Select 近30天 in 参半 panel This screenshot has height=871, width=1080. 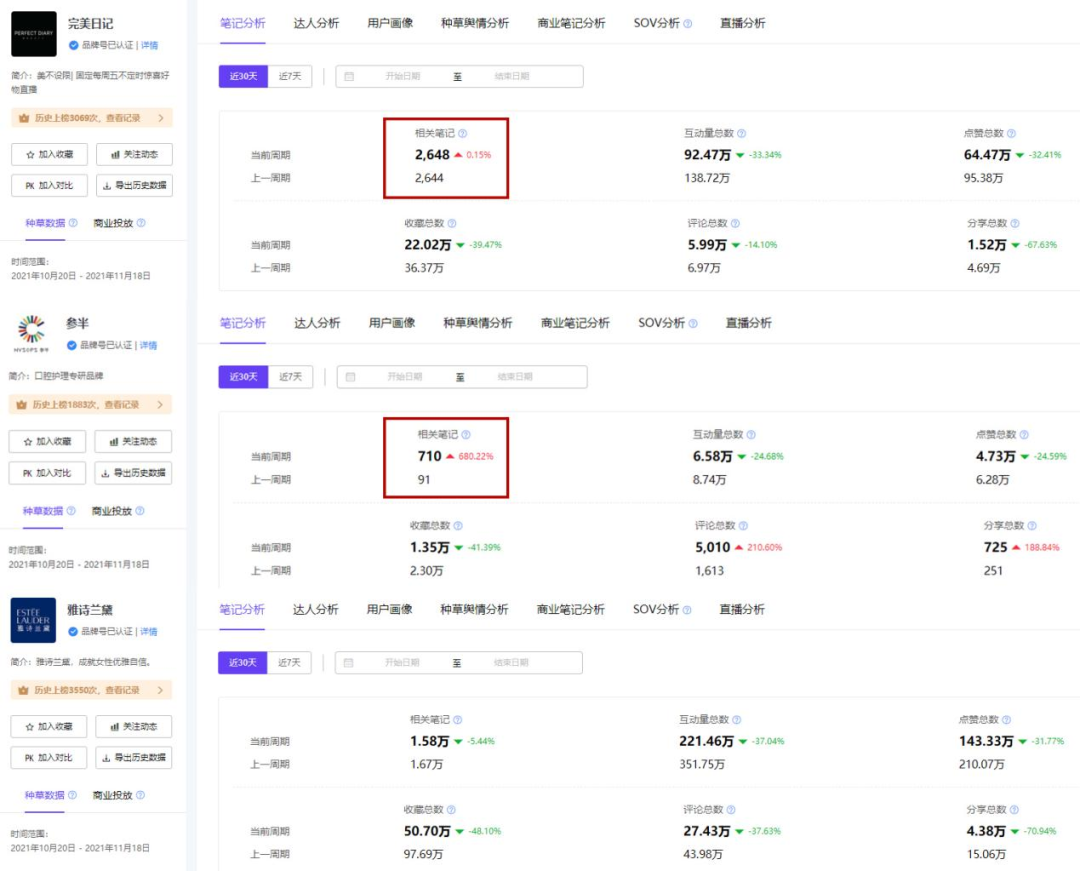coord(243,377)
